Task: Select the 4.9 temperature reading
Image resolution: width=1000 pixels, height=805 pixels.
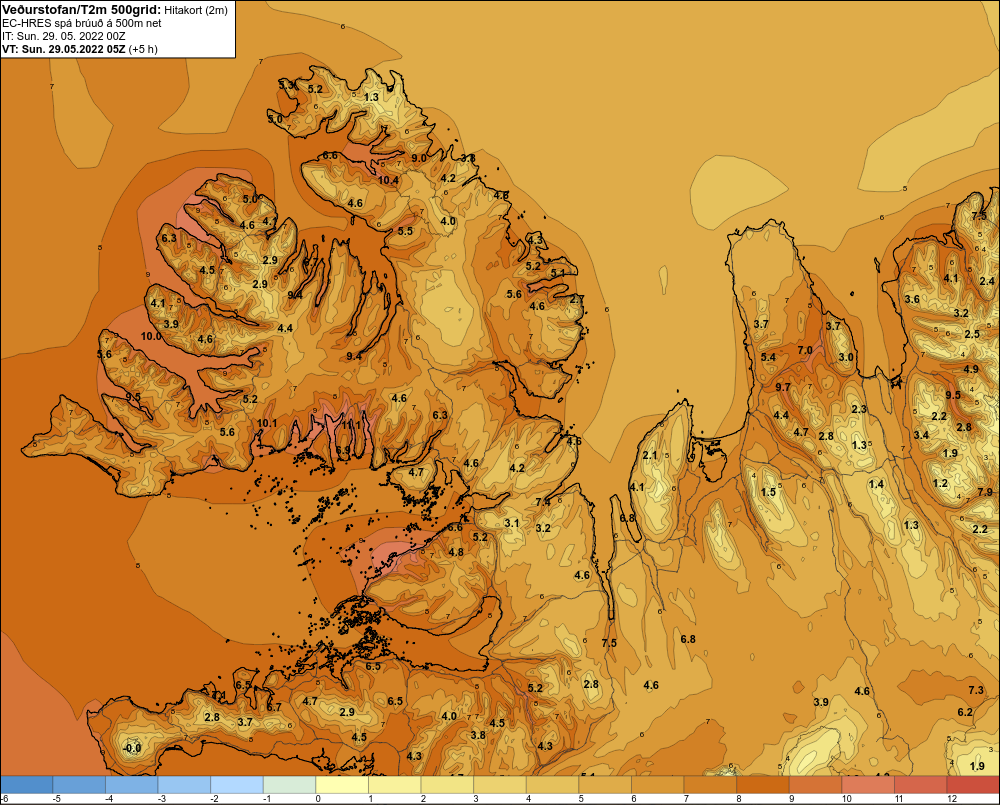Action: point(971,369)
